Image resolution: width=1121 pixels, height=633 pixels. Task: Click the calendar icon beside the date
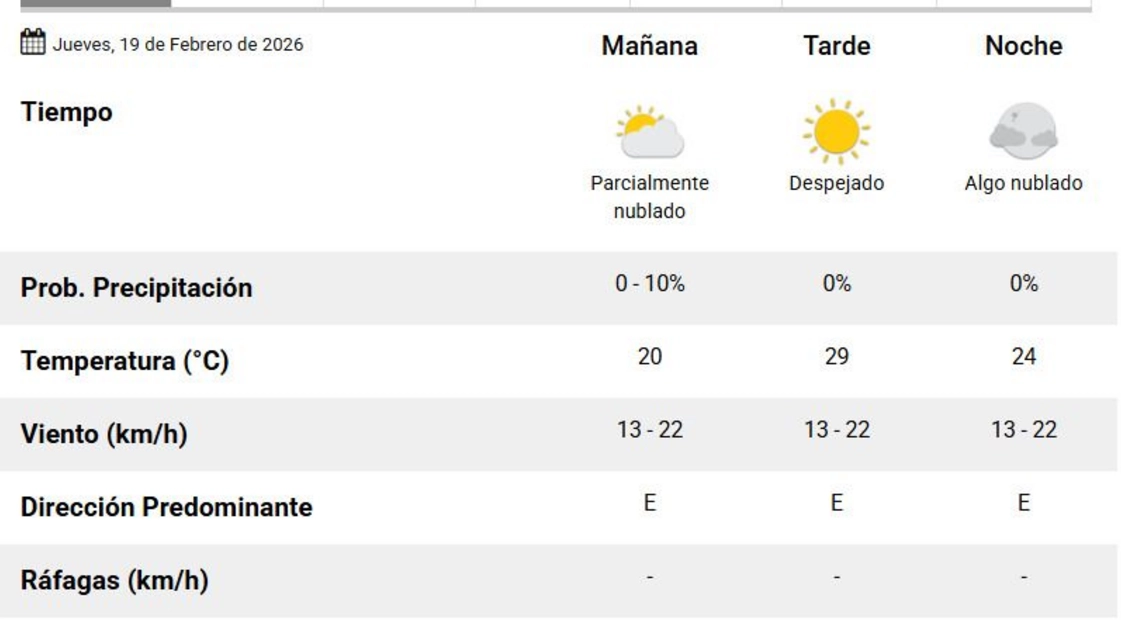(x=33, y=43)
